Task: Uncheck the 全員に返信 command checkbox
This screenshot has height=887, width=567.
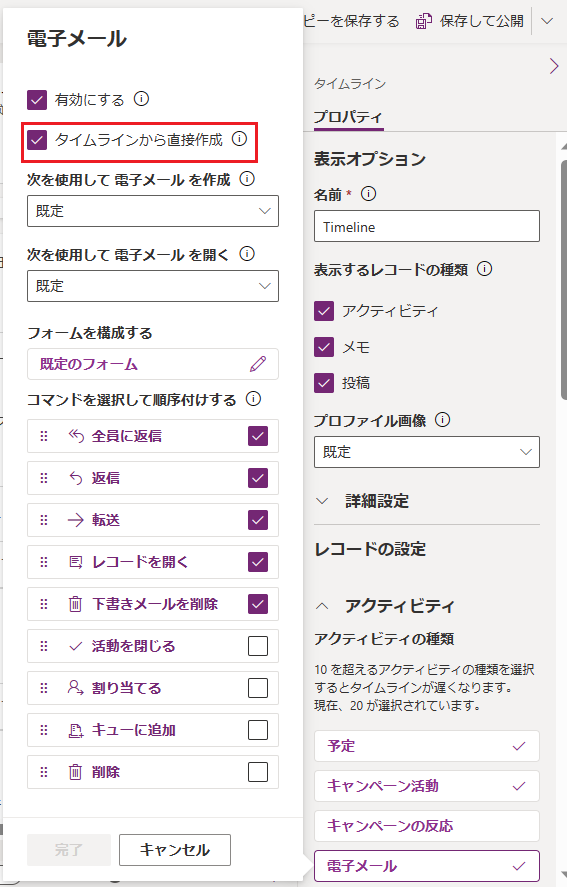Action: [258, 436]
